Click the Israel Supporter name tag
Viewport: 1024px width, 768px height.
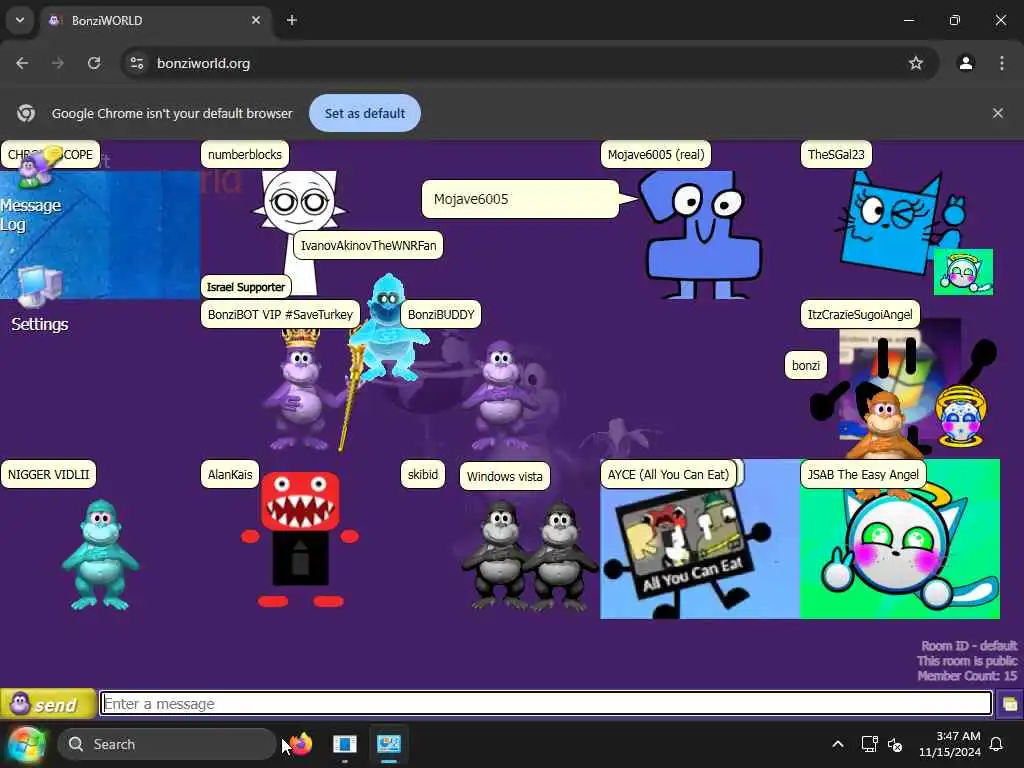pos(246,287)
